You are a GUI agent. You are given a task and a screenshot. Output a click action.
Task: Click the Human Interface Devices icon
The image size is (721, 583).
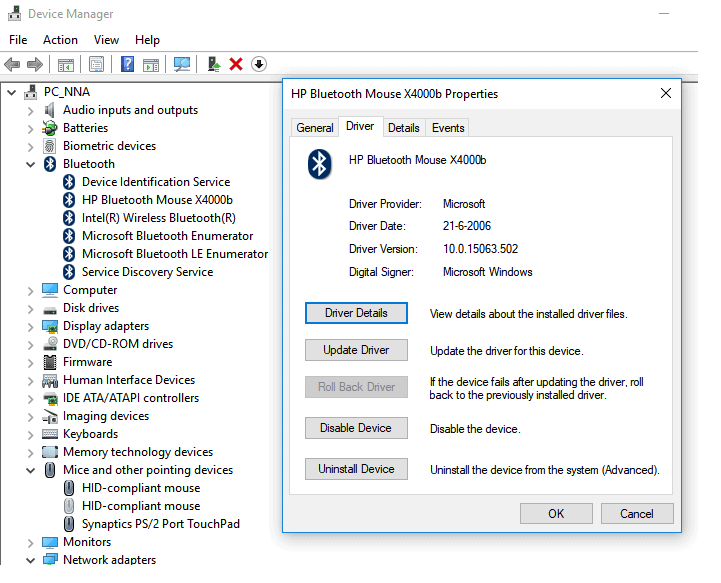pos(50,380)
